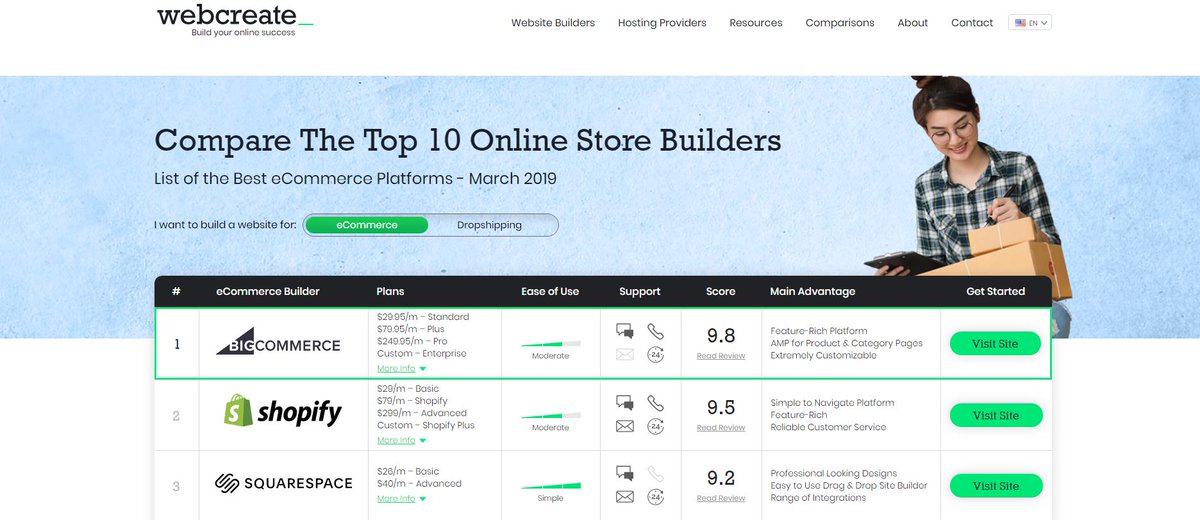Click "Extremely Customizable" advantage text
The width and height of the screenshot is (1200, 520).
pyautogui.click(x=824, y=356)
